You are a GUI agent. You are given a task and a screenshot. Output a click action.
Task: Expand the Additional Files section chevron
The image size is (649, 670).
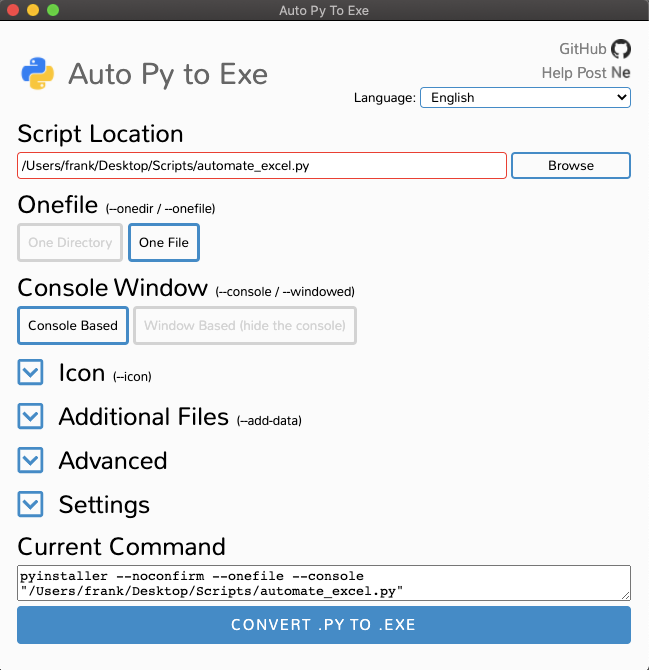[x=30, y=416]
